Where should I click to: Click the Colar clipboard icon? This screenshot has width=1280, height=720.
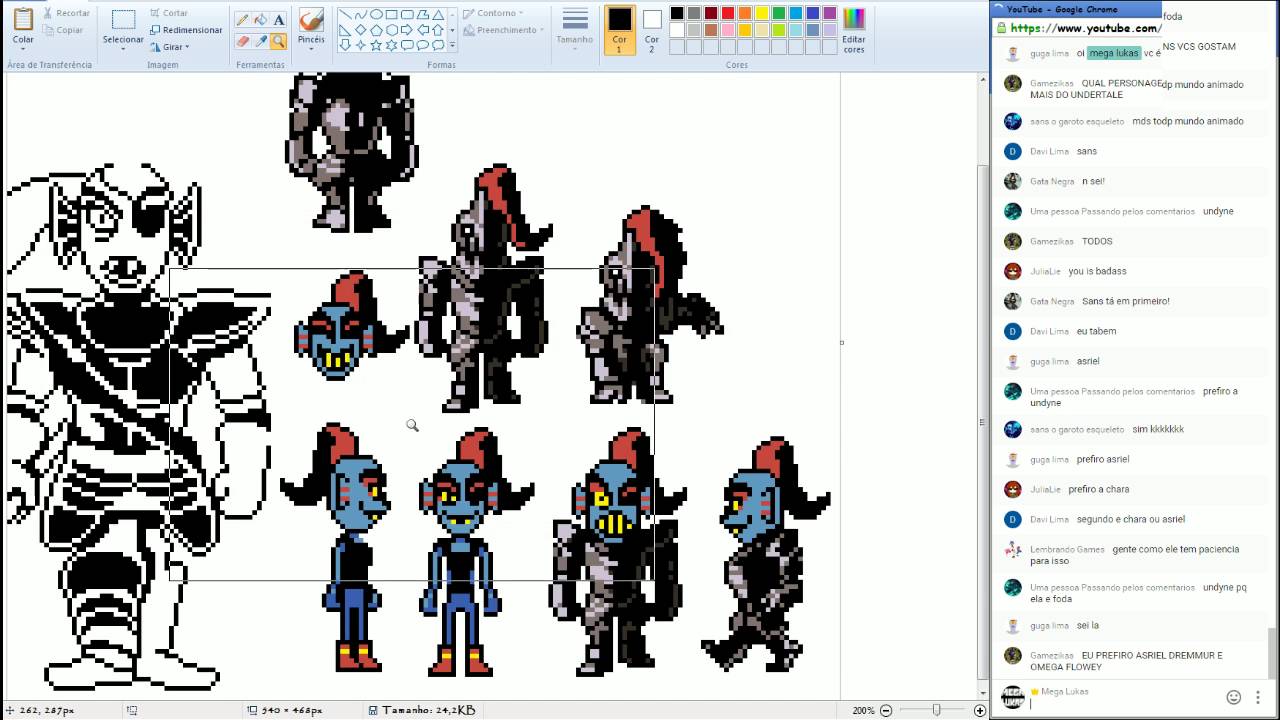23,18
